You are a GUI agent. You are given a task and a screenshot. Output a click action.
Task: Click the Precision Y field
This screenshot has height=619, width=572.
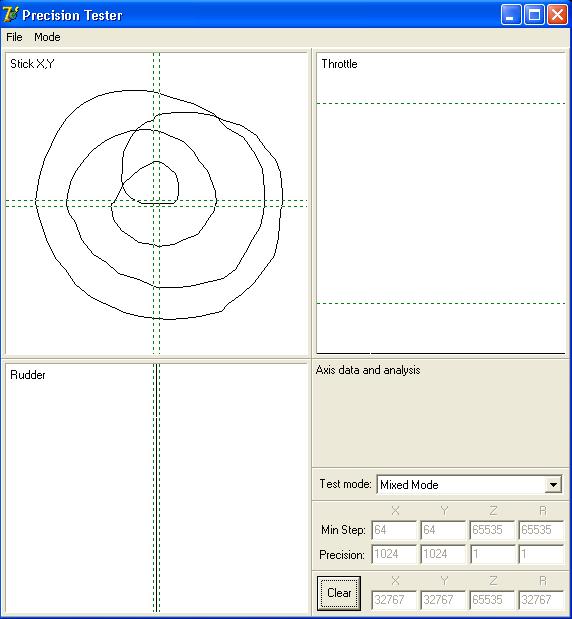click(443, 554)
